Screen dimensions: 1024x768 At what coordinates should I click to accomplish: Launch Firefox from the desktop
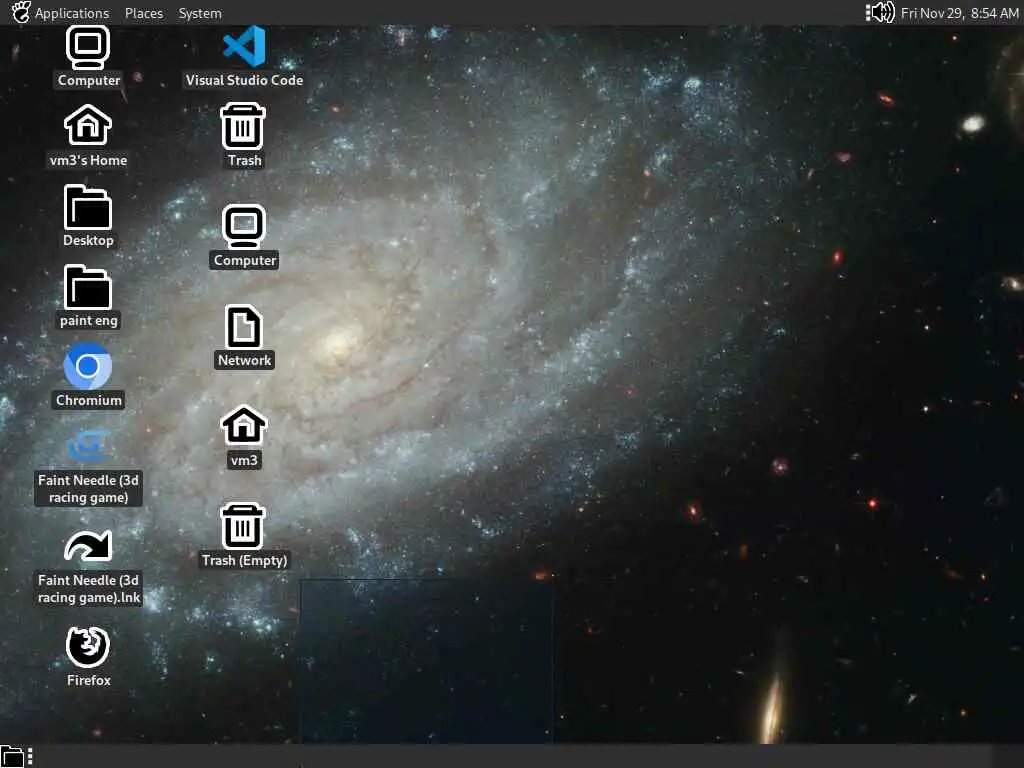click(x=88, y=647)
